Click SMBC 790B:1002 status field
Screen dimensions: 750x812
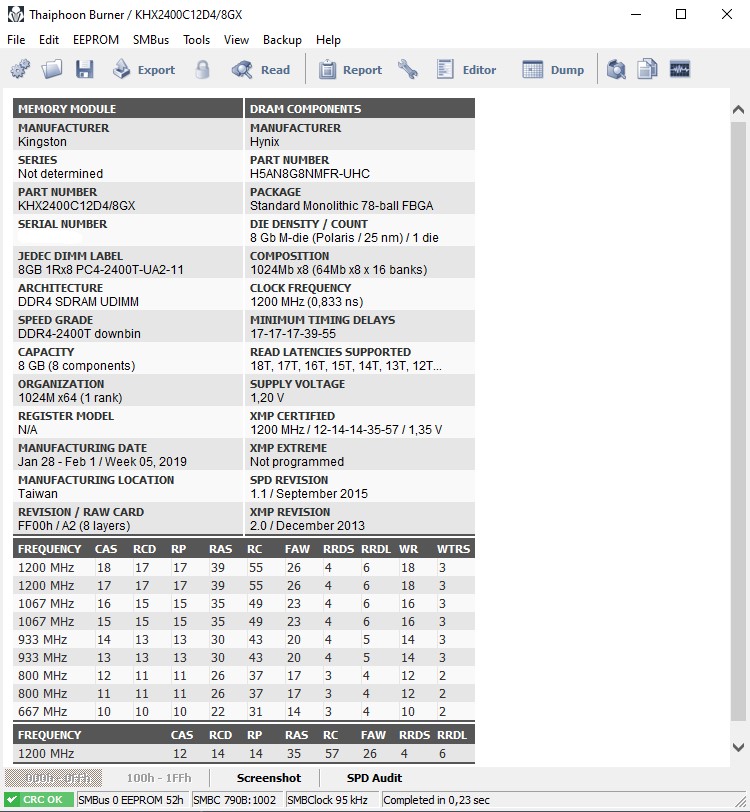pos(237,800)
